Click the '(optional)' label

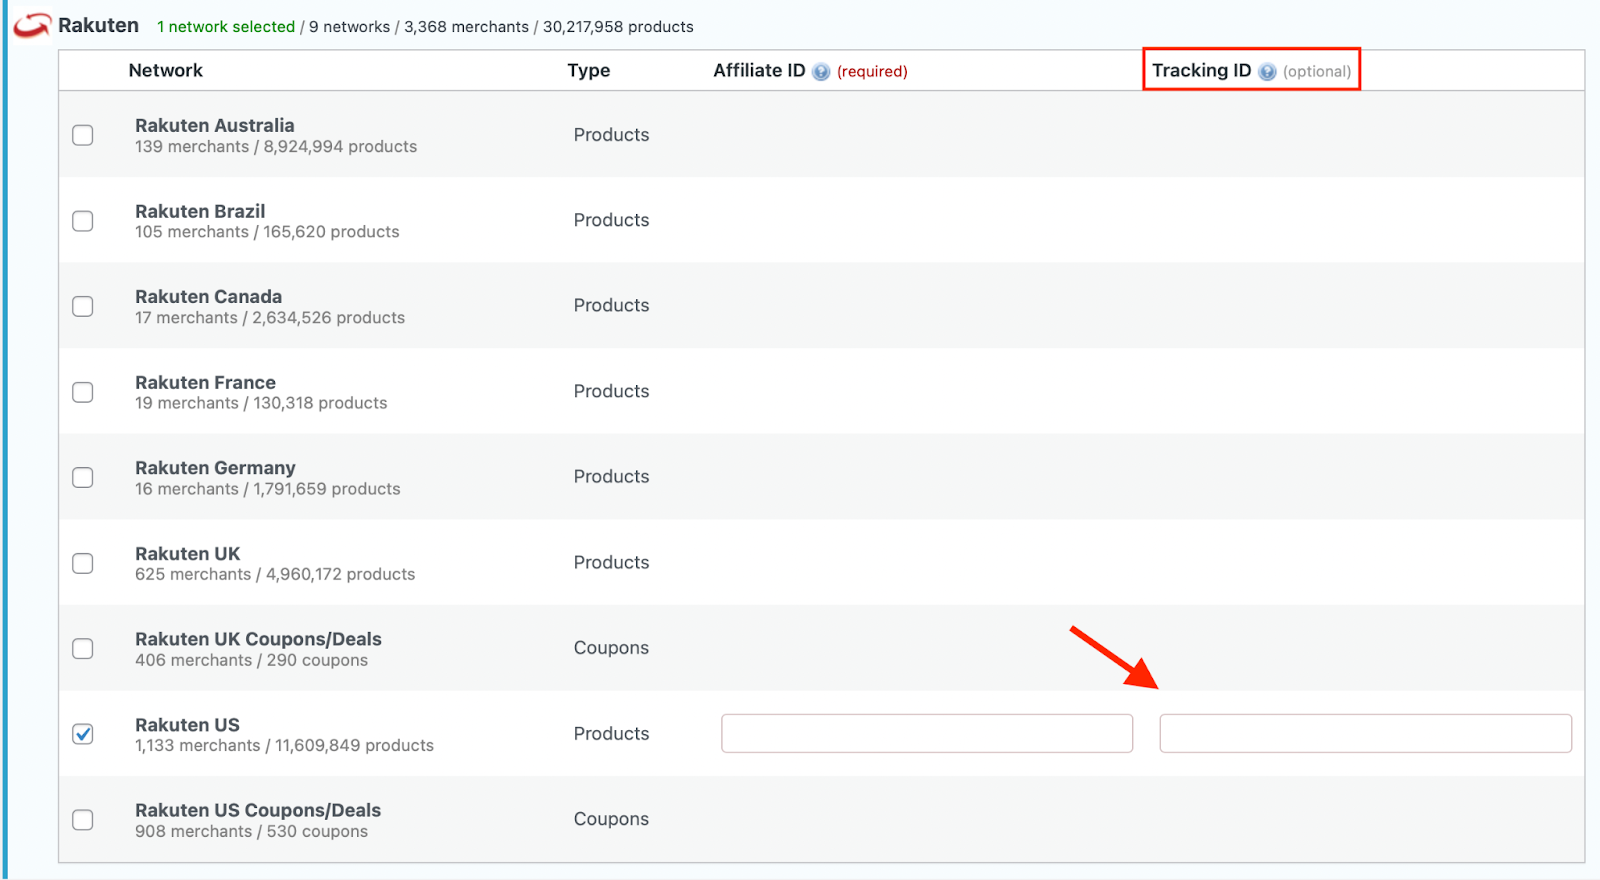click(x=1317, y=72)
